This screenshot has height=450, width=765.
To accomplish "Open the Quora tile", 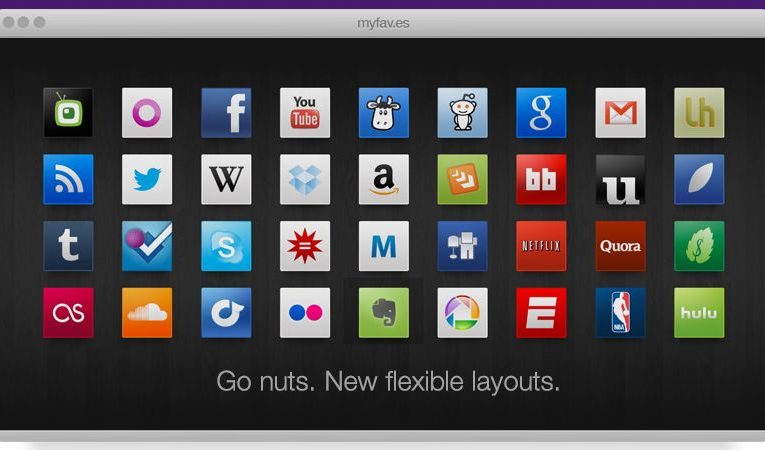I will (621, 246).
